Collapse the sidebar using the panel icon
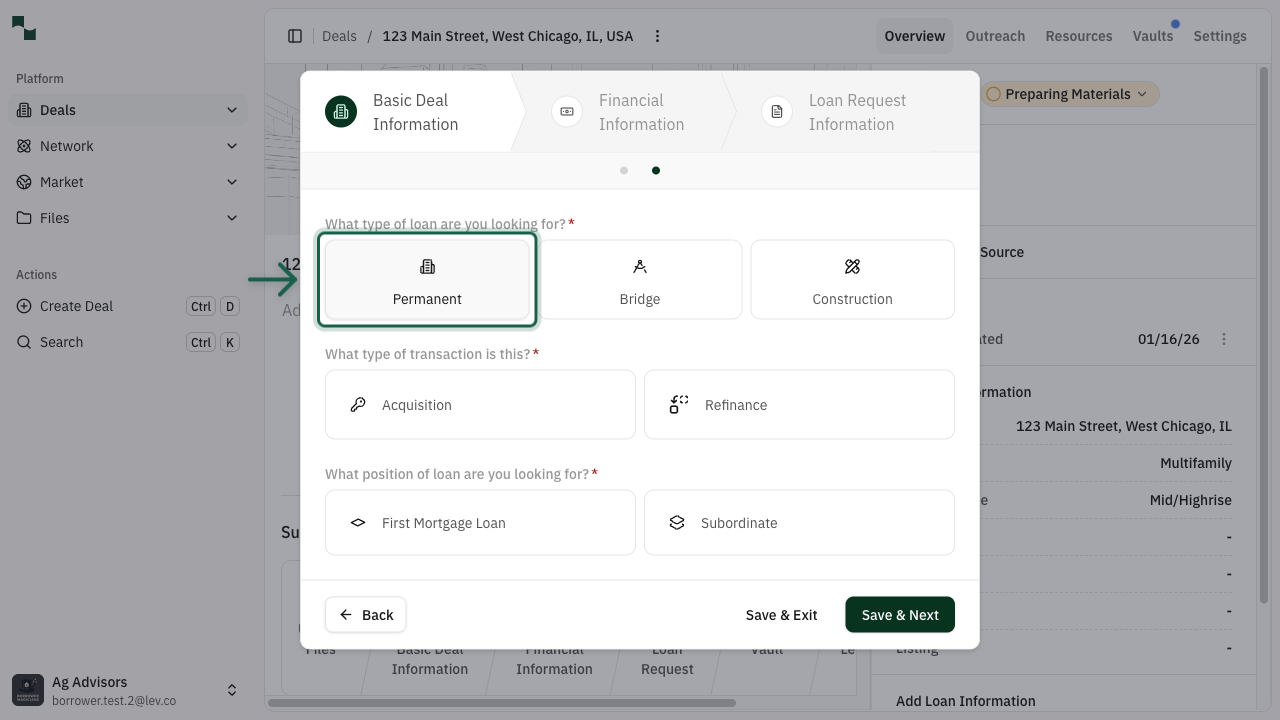The height and width of the screenshot is (720, 1280). click(x=295, y=36)
